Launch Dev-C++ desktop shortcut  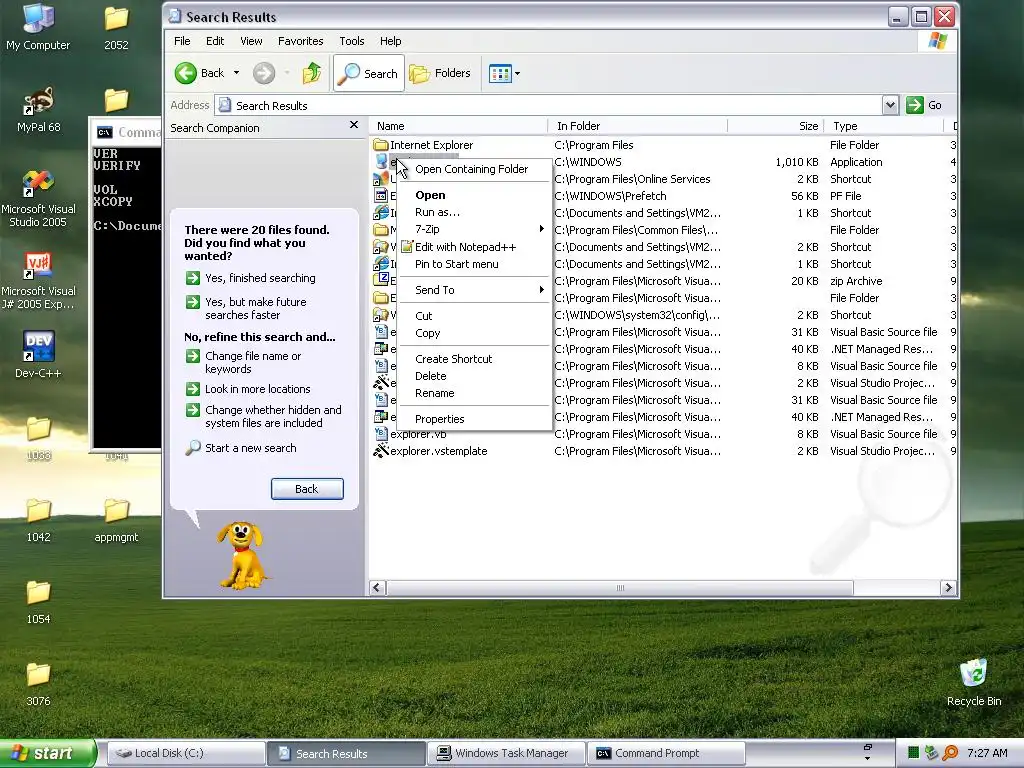pos(39,353)
